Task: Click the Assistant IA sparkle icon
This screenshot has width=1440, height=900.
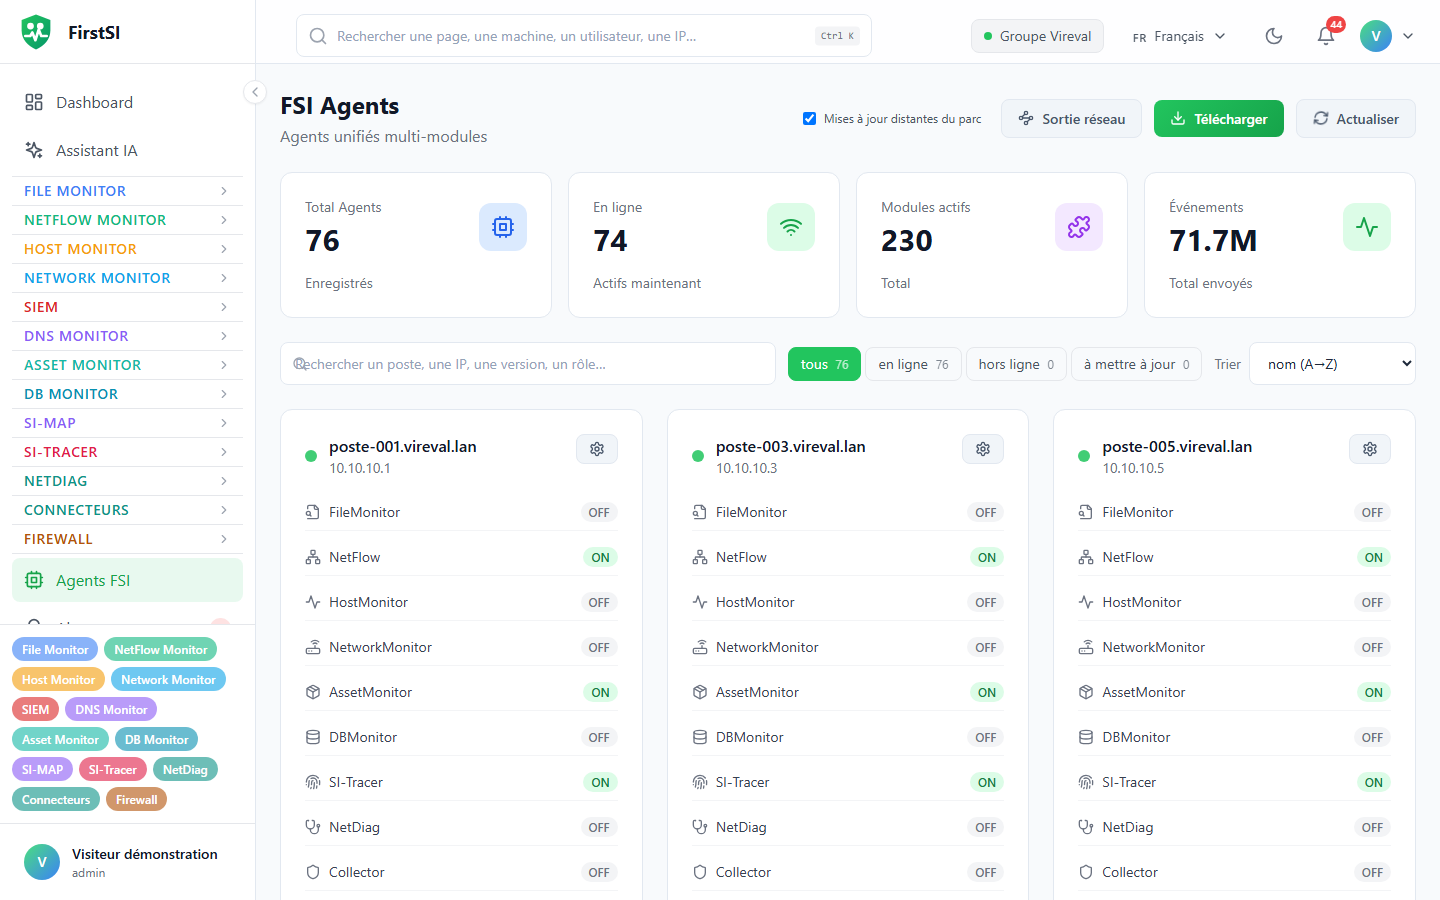Action: click(x=34, y=150)
